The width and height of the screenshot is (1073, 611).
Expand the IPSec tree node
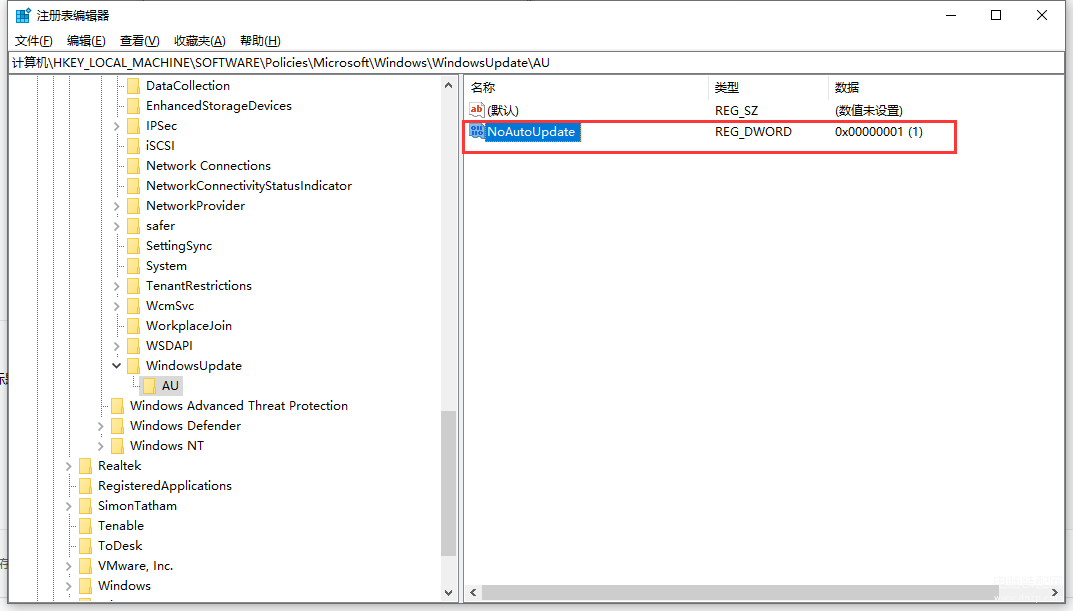(x=116, y=127)
